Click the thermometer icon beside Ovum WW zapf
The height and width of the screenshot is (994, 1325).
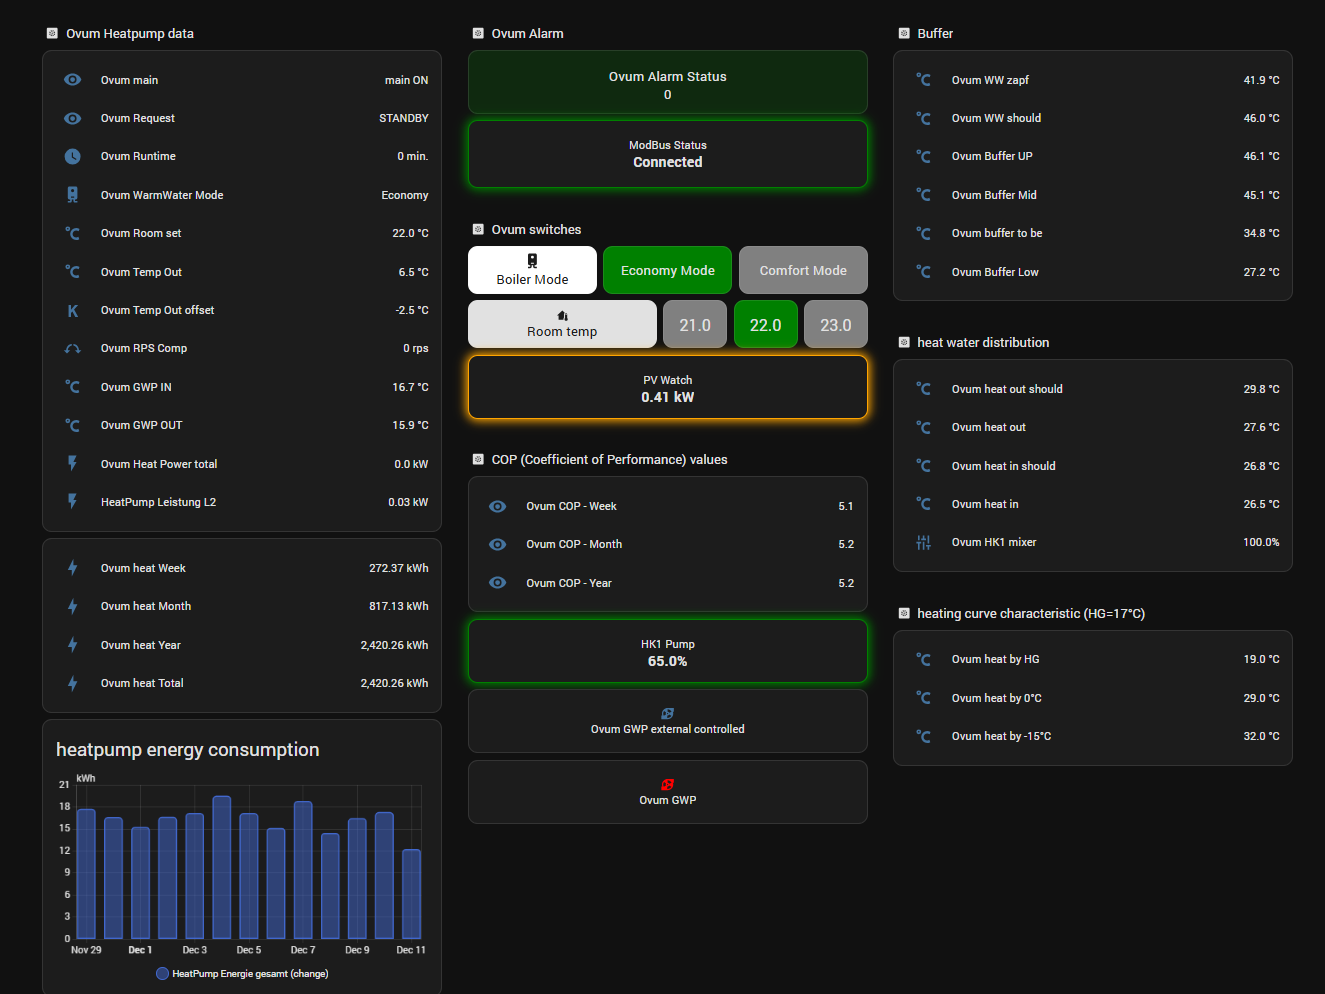coord(923,80)
